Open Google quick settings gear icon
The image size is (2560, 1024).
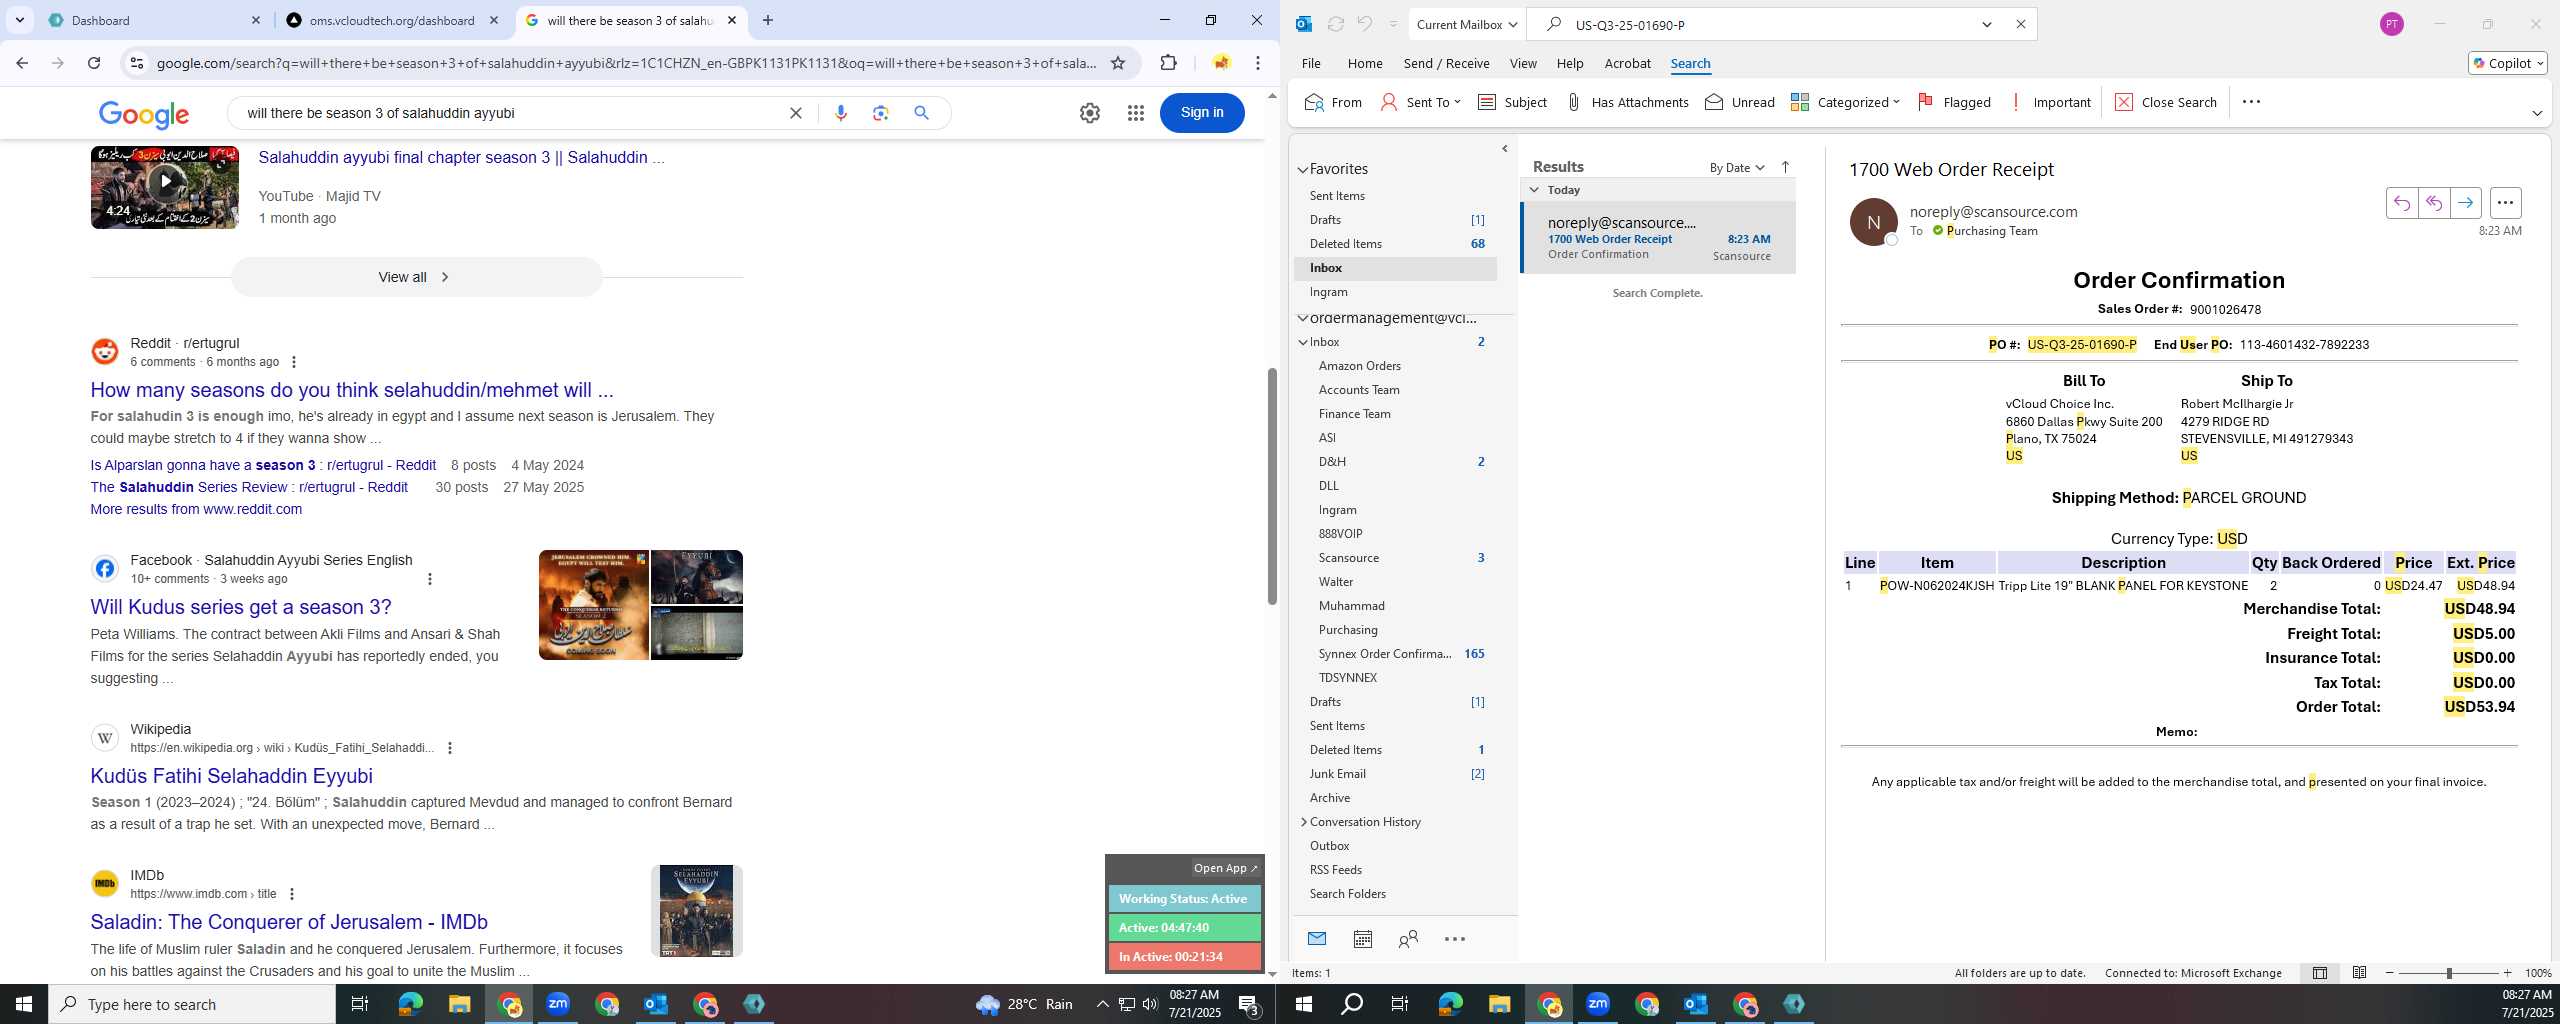coord(1090,113)
